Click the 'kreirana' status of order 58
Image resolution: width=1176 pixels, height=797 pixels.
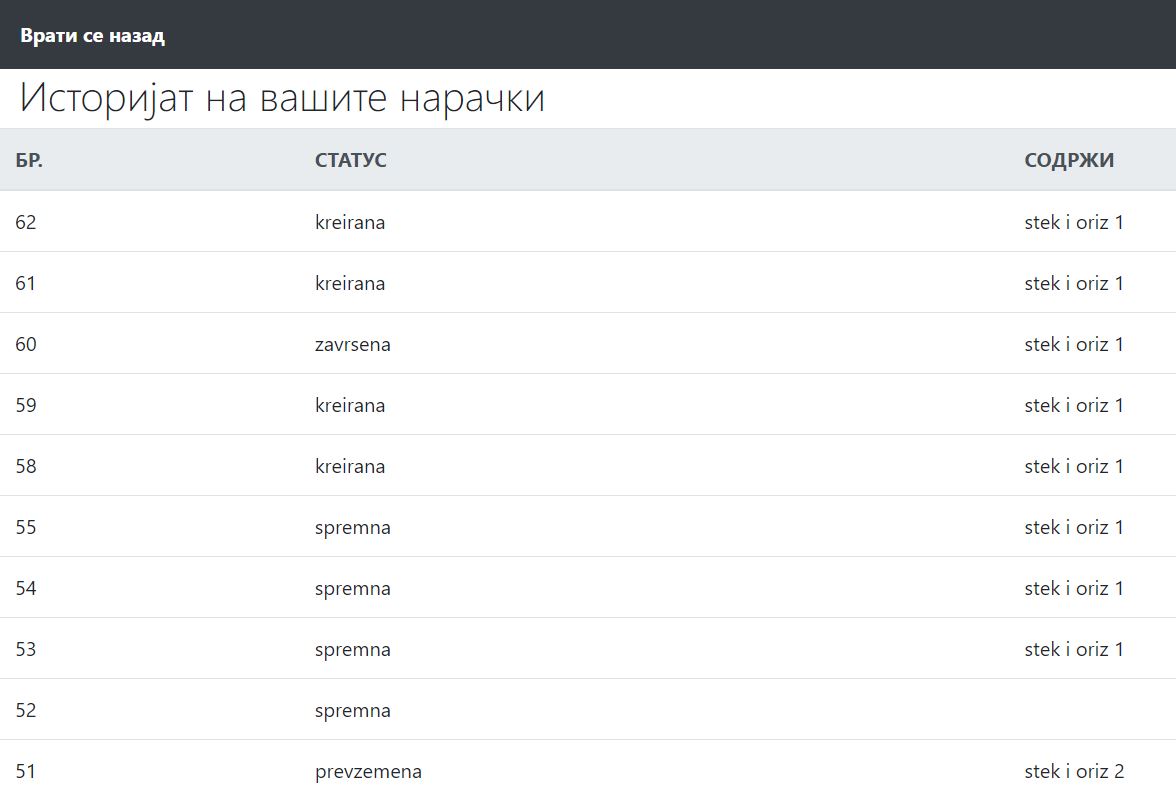[x=349, y=466]
